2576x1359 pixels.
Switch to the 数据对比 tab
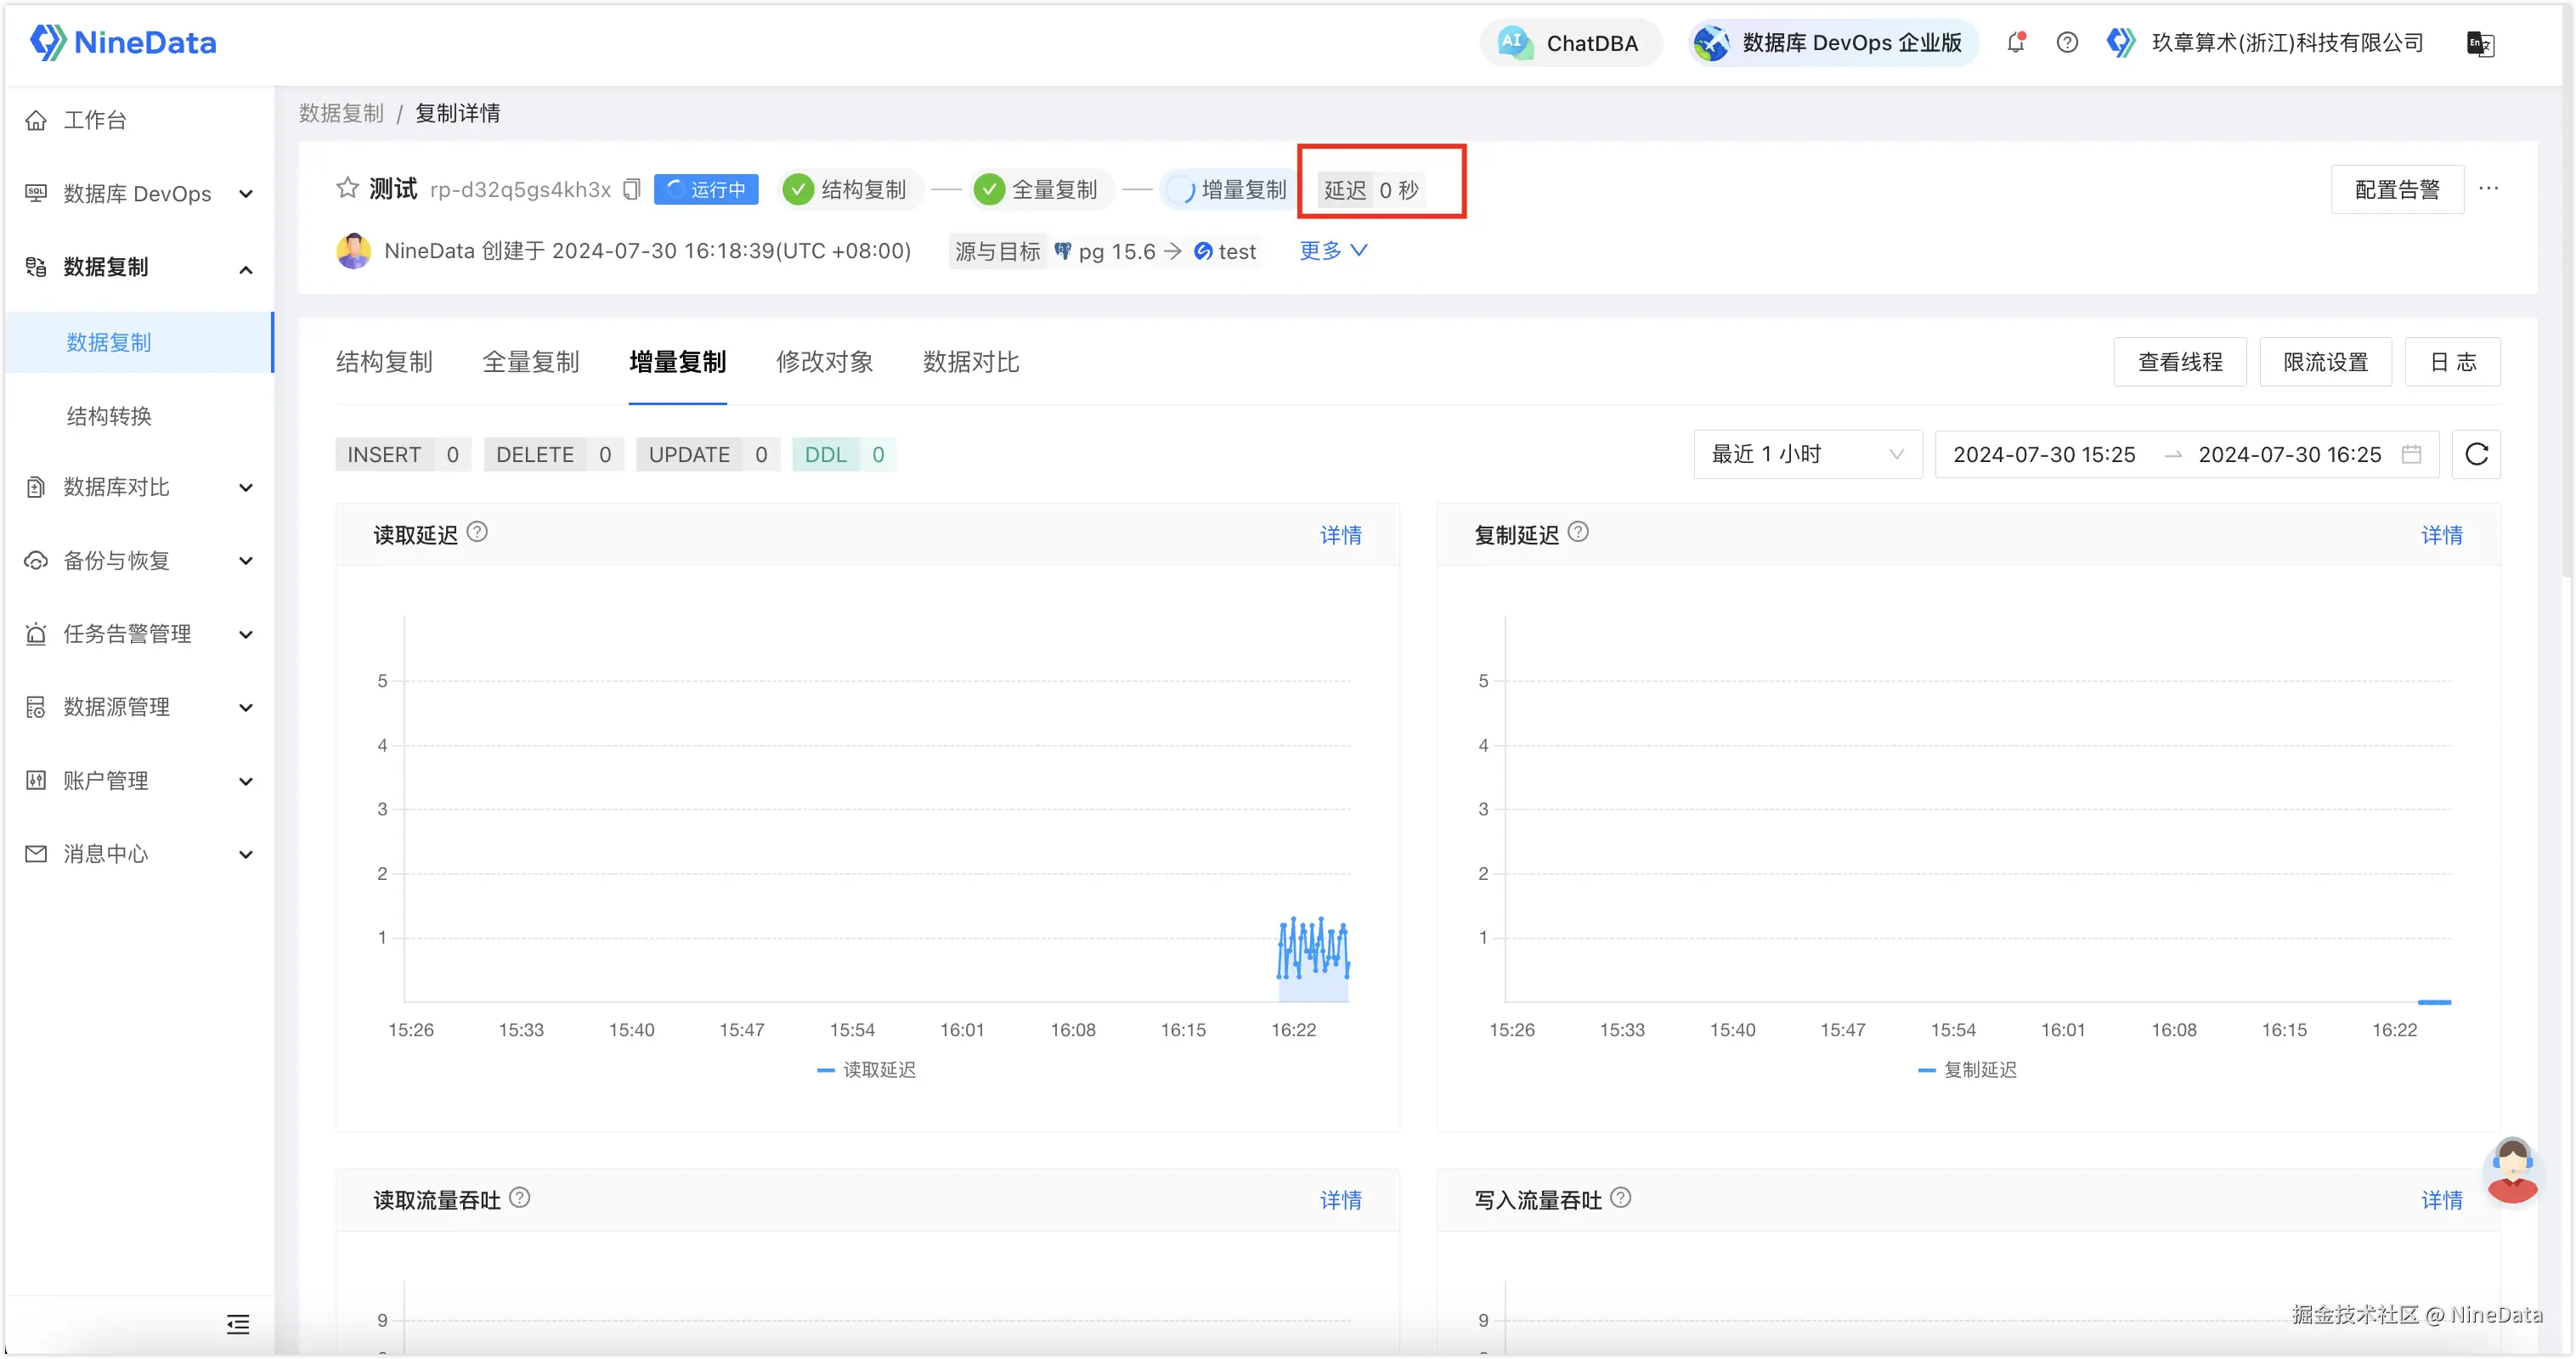coord(970,362)
